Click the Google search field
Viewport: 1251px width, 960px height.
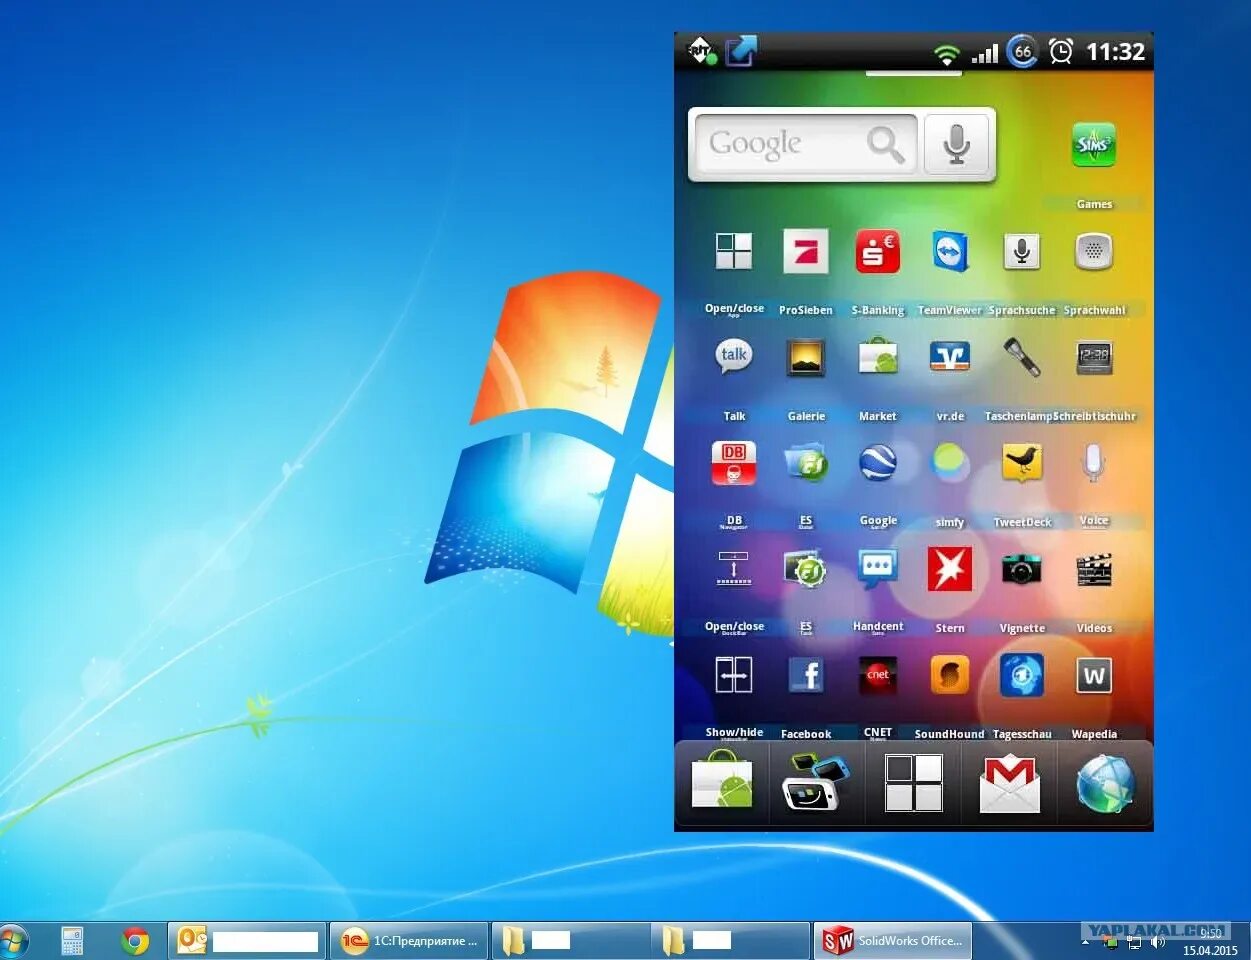[x=804, y=145]
